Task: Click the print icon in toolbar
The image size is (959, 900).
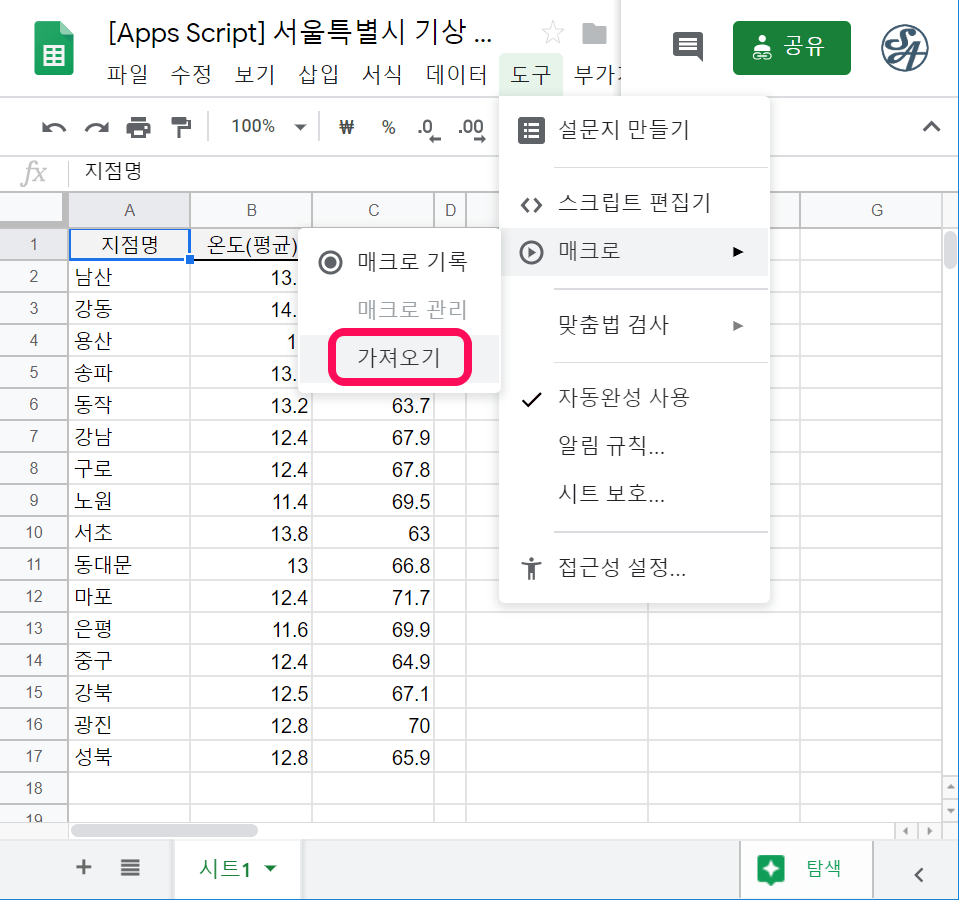Action: click(x=138, y=127)
